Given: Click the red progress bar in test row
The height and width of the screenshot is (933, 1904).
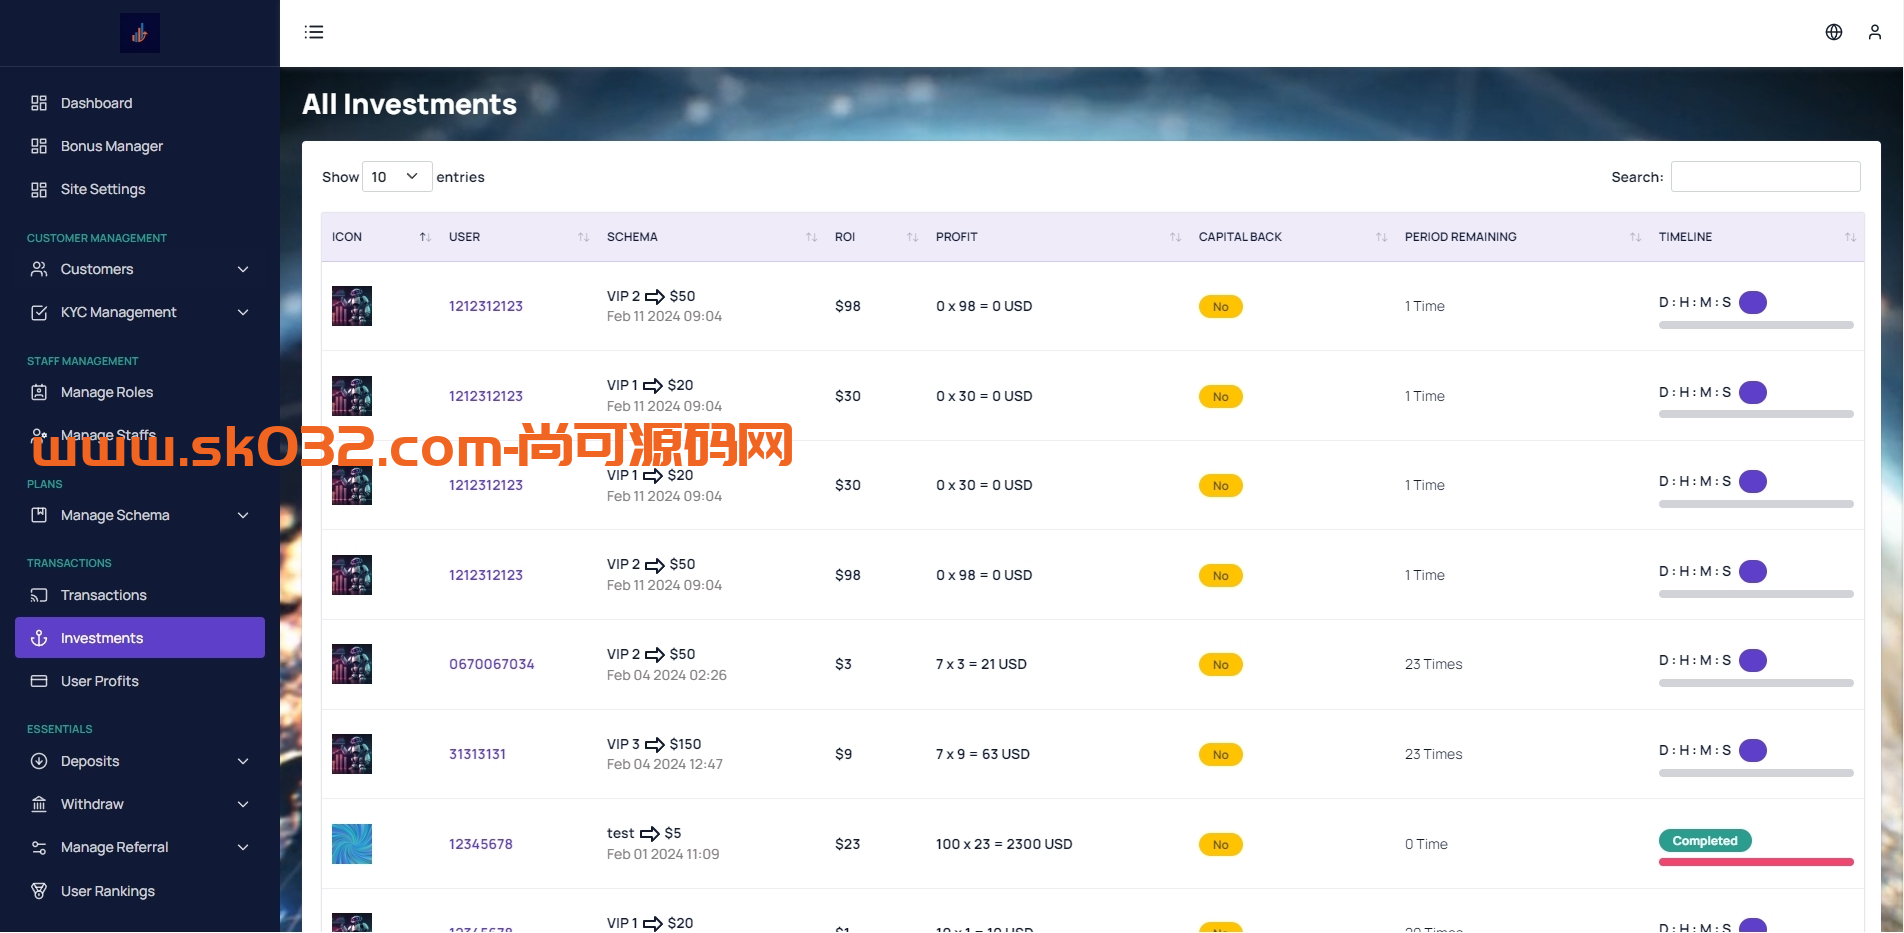Looking at the screenshot, I should (1756, 862).
